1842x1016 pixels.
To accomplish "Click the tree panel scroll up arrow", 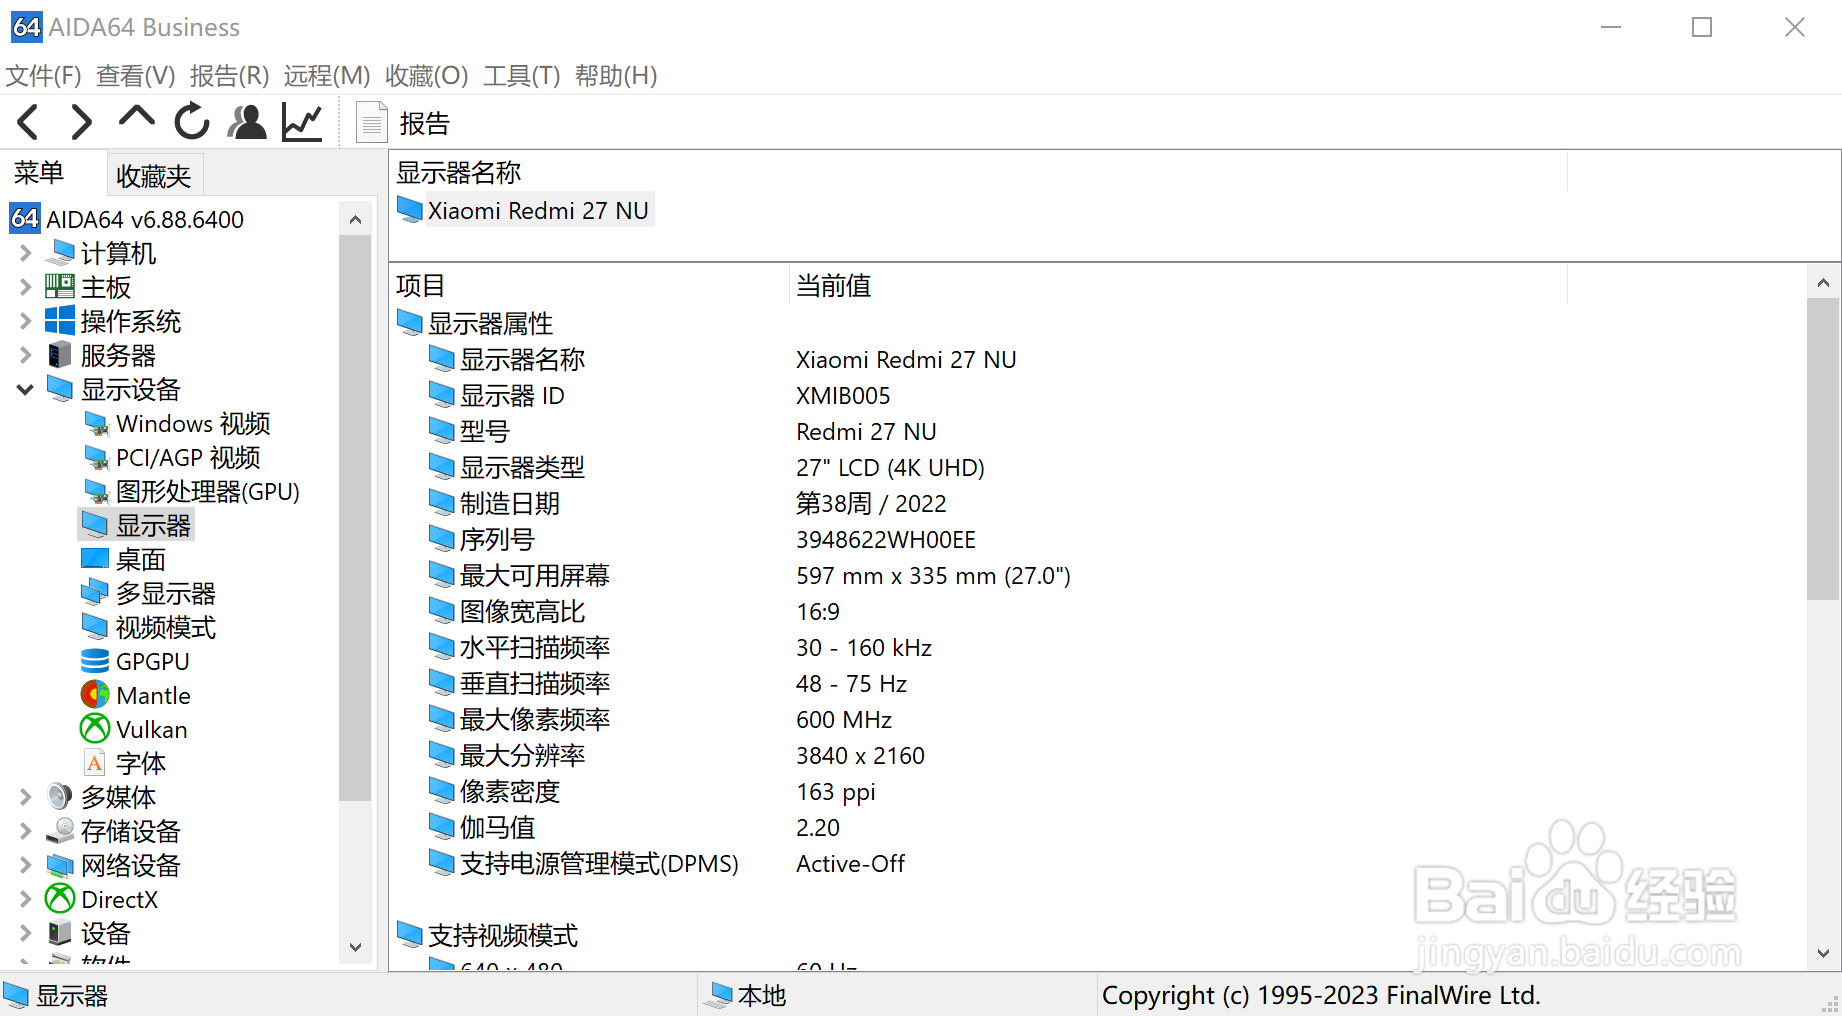I will 355,219.
